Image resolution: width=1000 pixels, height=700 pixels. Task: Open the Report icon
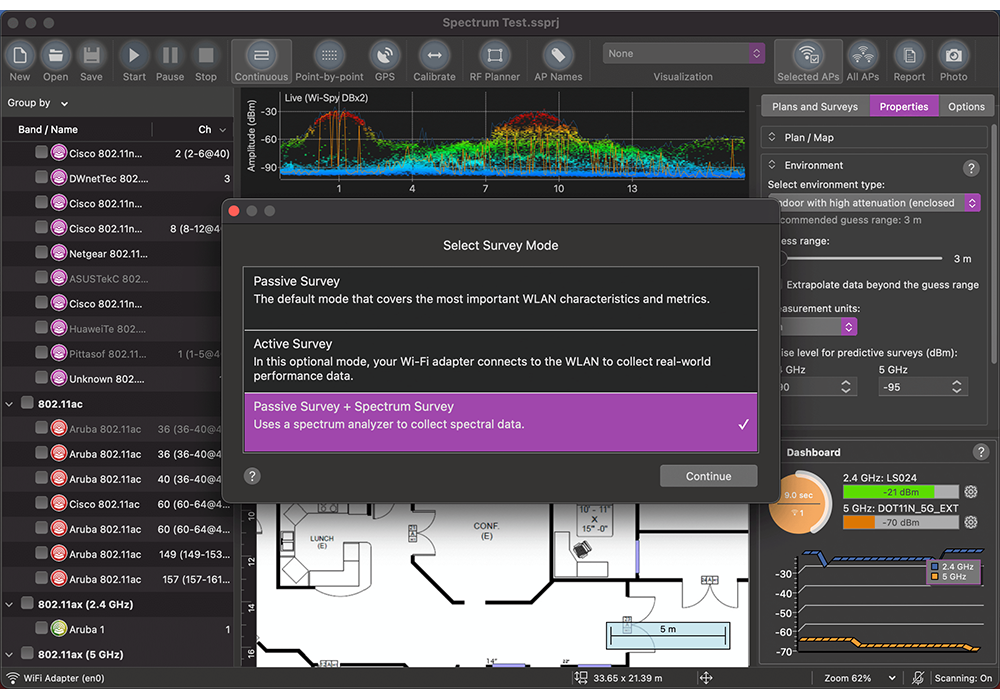909,56
